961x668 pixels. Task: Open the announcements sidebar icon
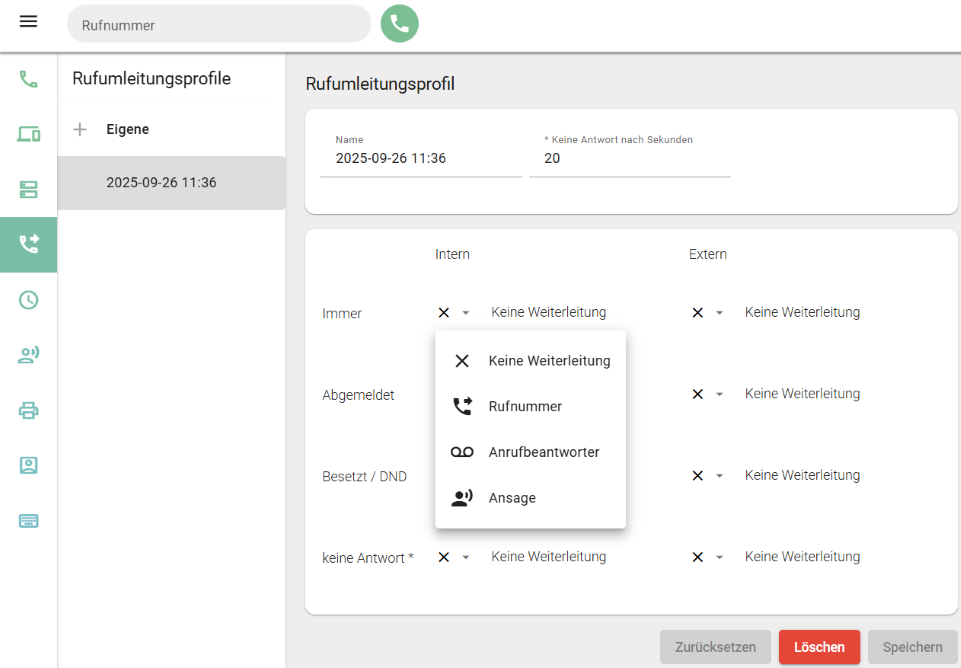point(28,355)
